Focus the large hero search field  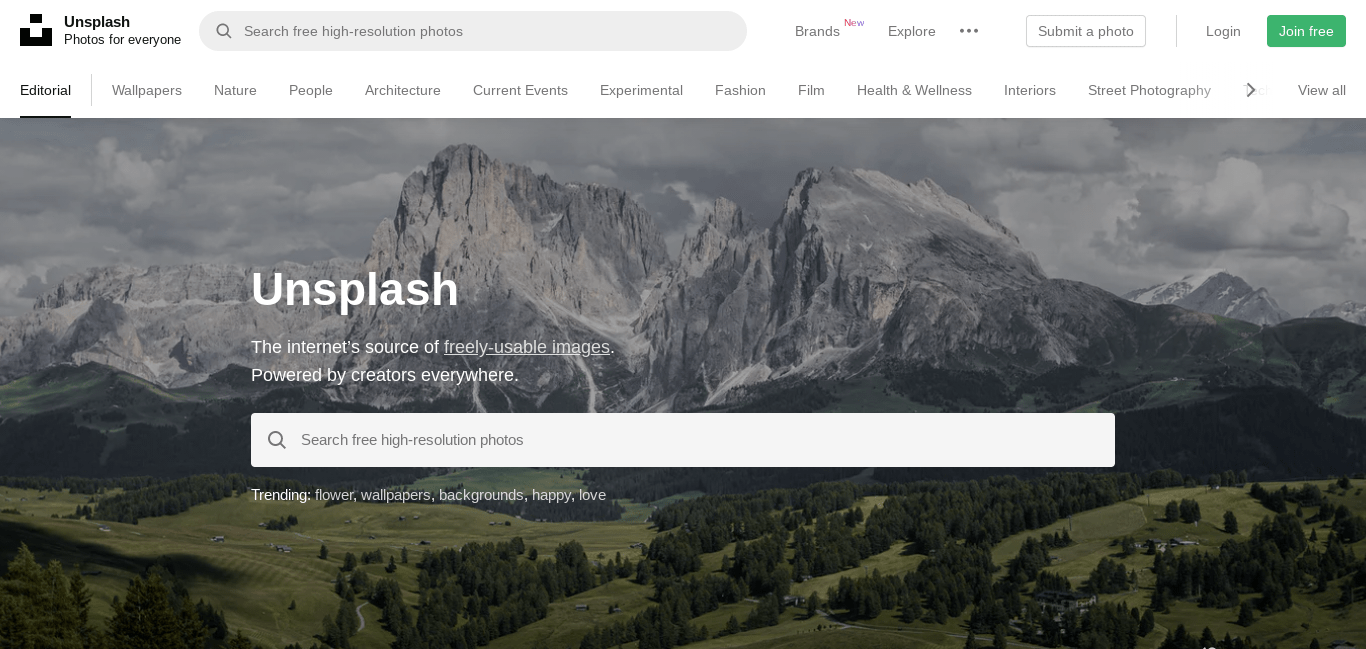point(683,440)
